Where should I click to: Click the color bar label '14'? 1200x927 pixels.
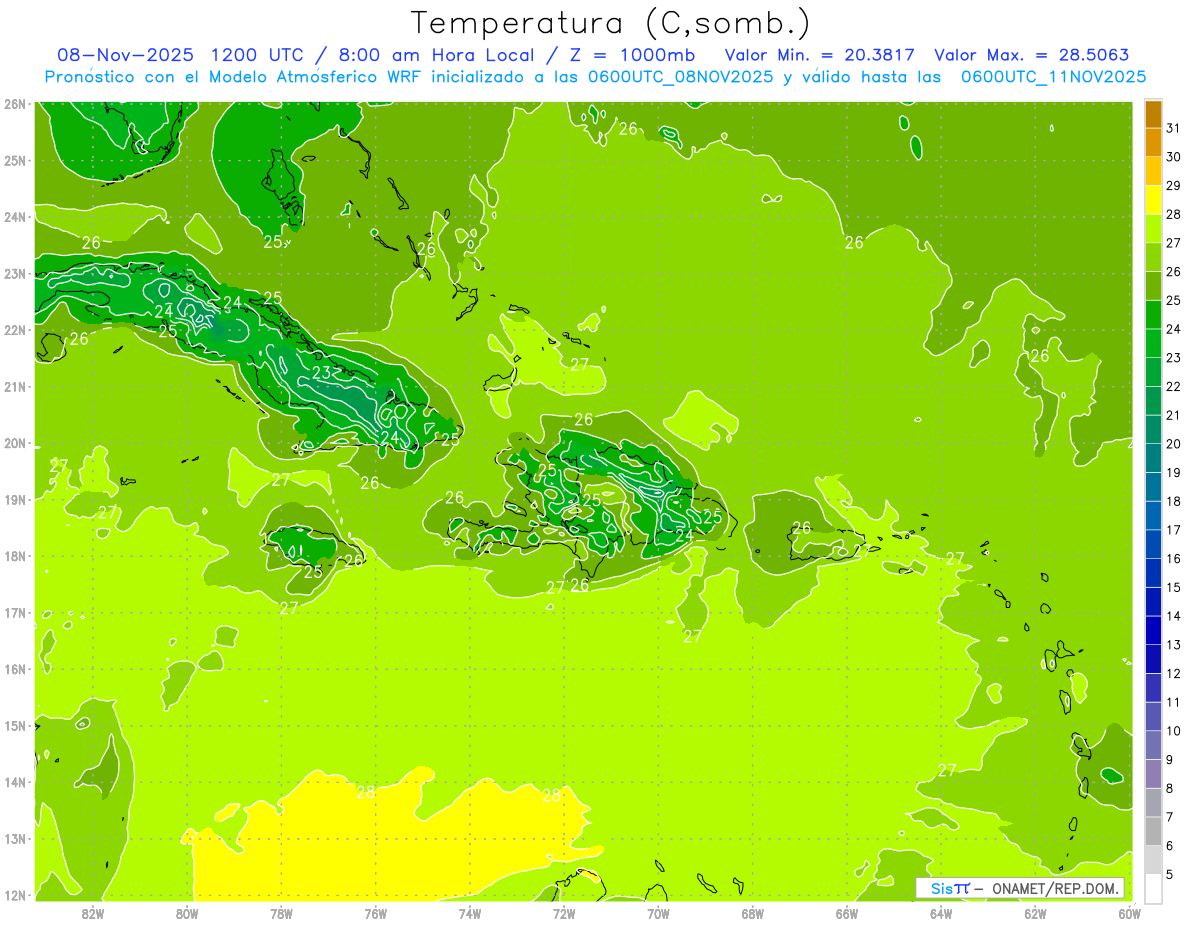1174,616
